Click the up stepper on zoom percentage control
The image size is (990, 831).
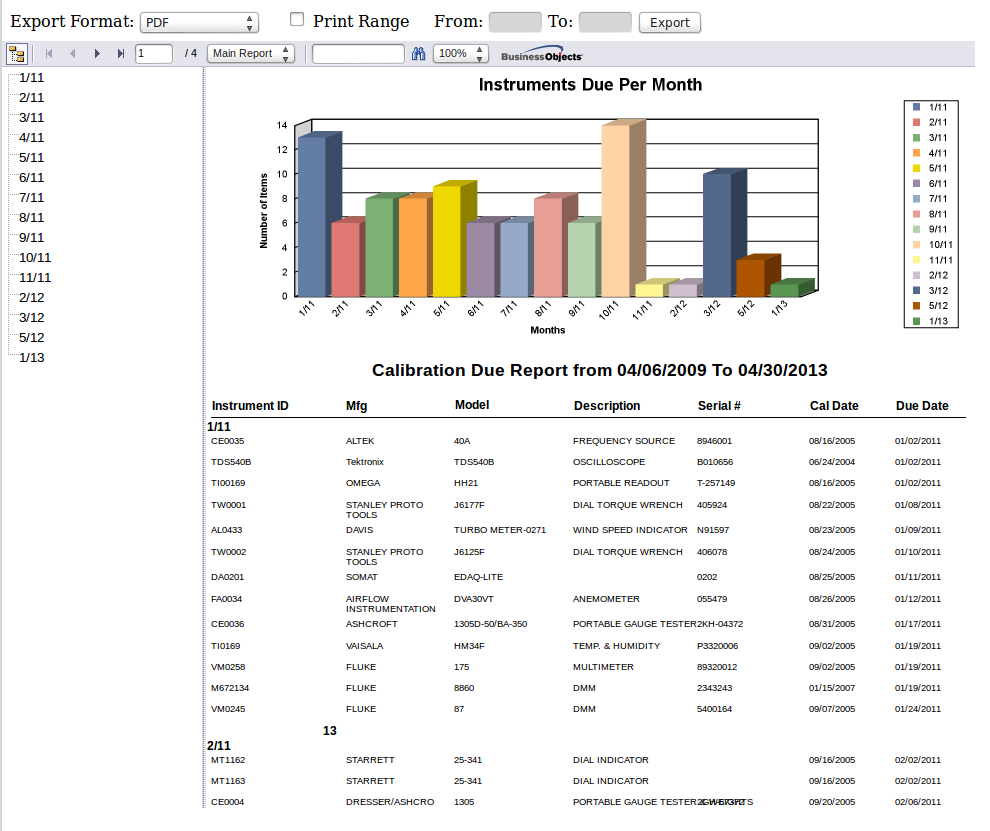(478, 49)
